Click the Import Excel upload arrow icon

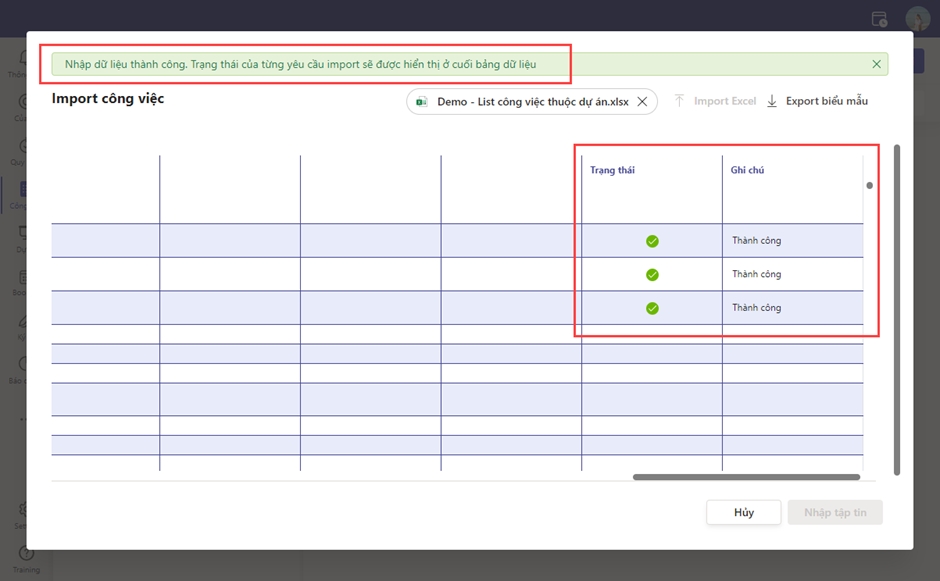click(x=679, y=101)
